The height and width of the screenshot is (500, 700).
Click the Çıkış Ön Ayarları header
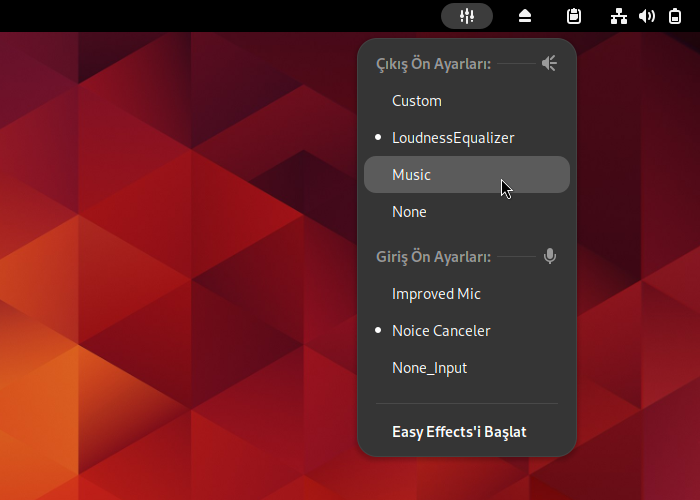point(433,64)
